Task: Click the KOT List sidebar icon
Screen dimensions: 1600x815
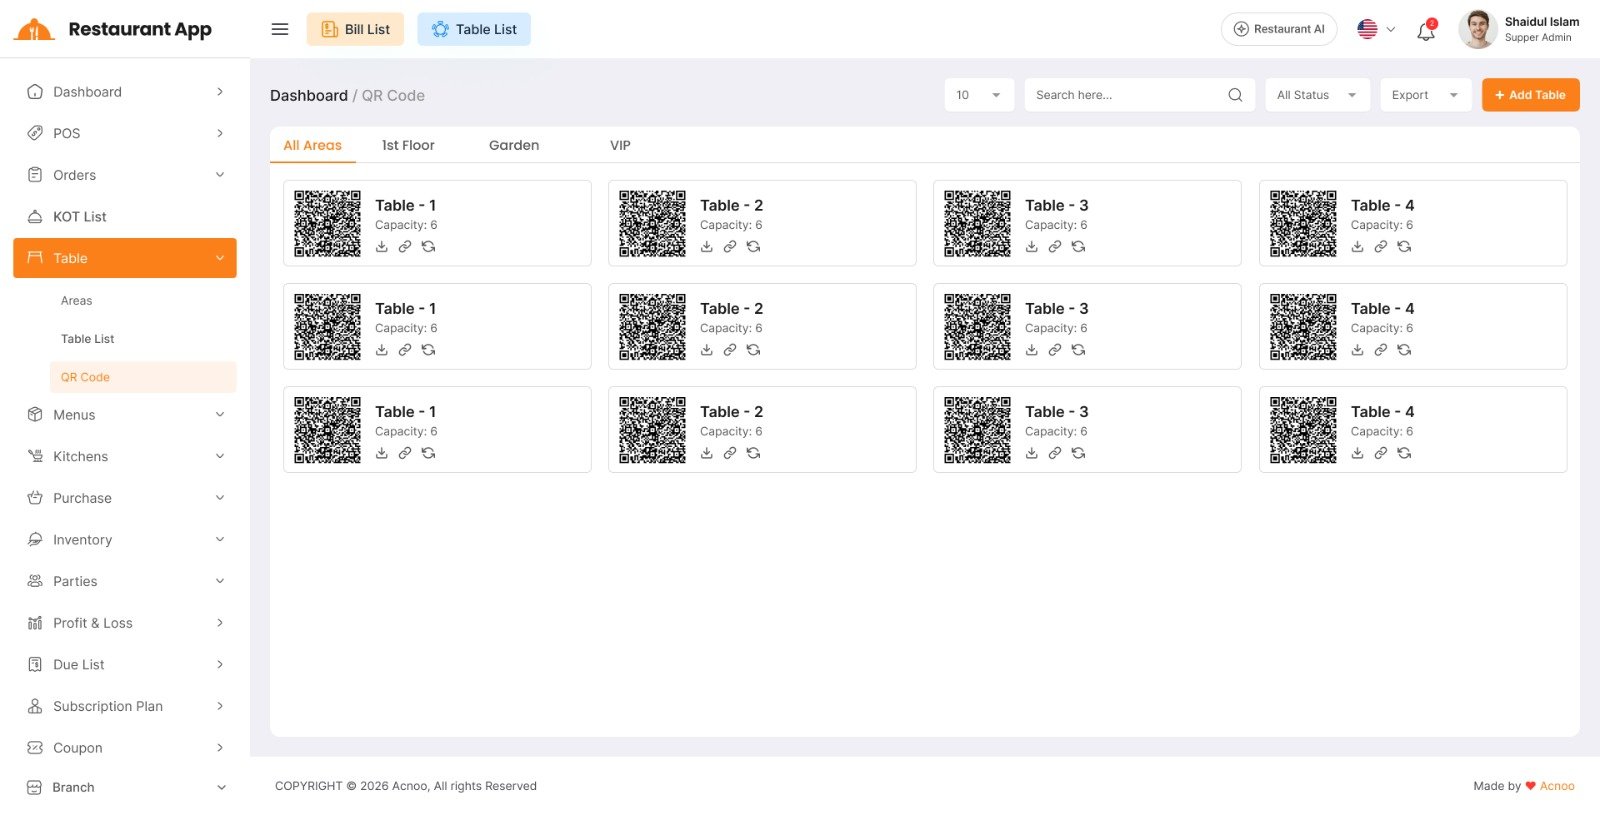Action: pos(35,217)
